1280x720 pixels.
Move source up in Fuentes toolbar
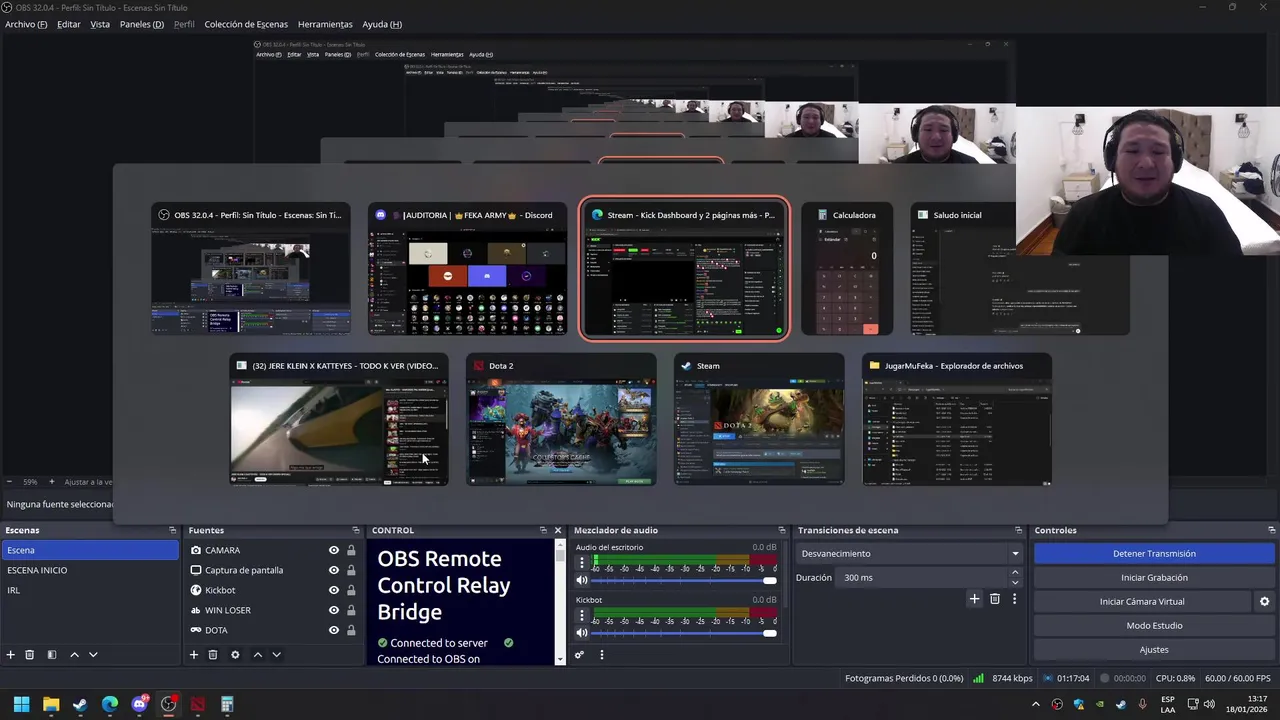click(x=257, y=654)
